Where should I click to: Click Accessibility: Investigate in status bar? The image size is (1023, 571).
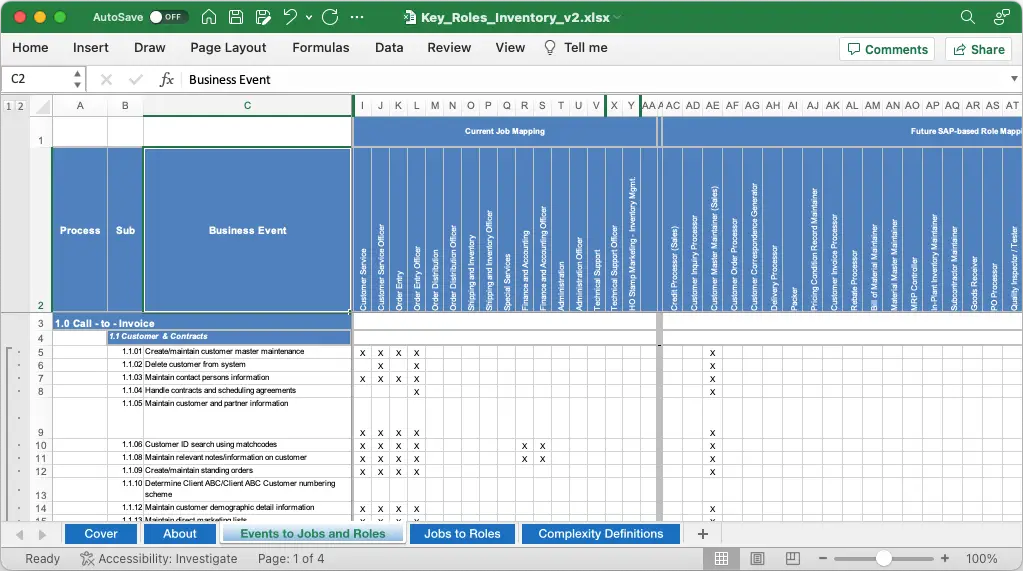pos(159,559)
